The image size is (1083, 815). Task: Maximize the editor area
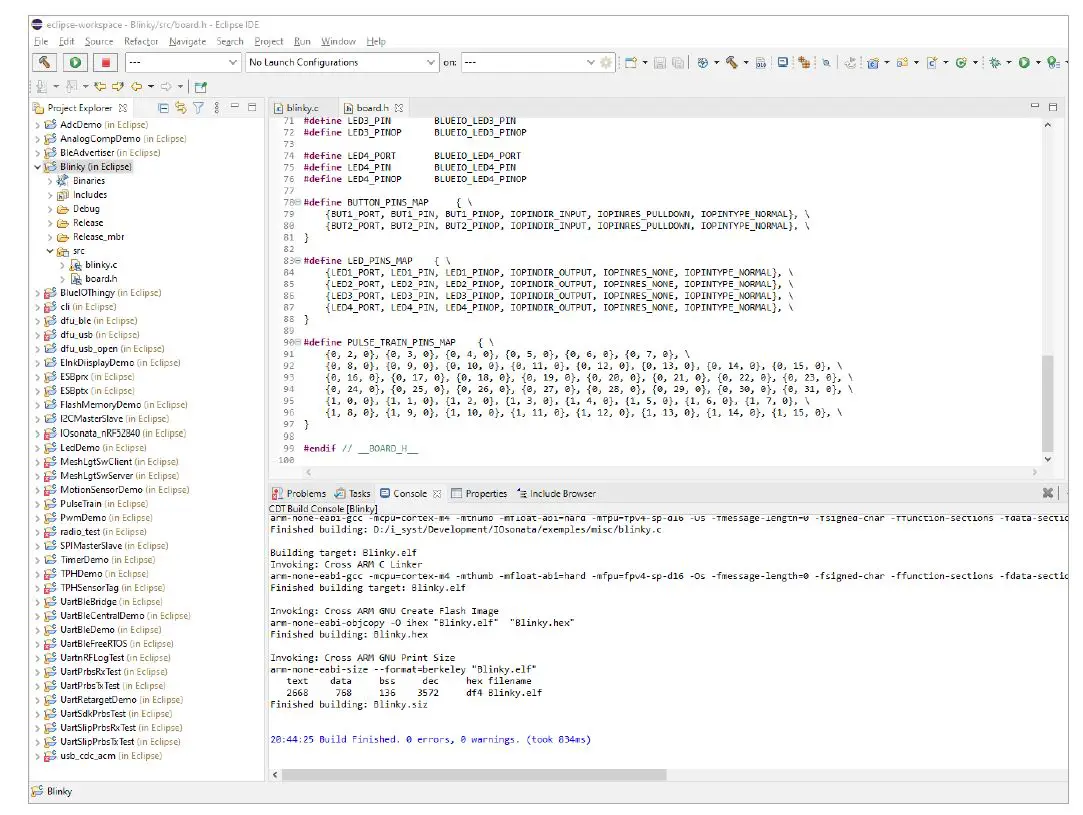tap(1052, 104)
